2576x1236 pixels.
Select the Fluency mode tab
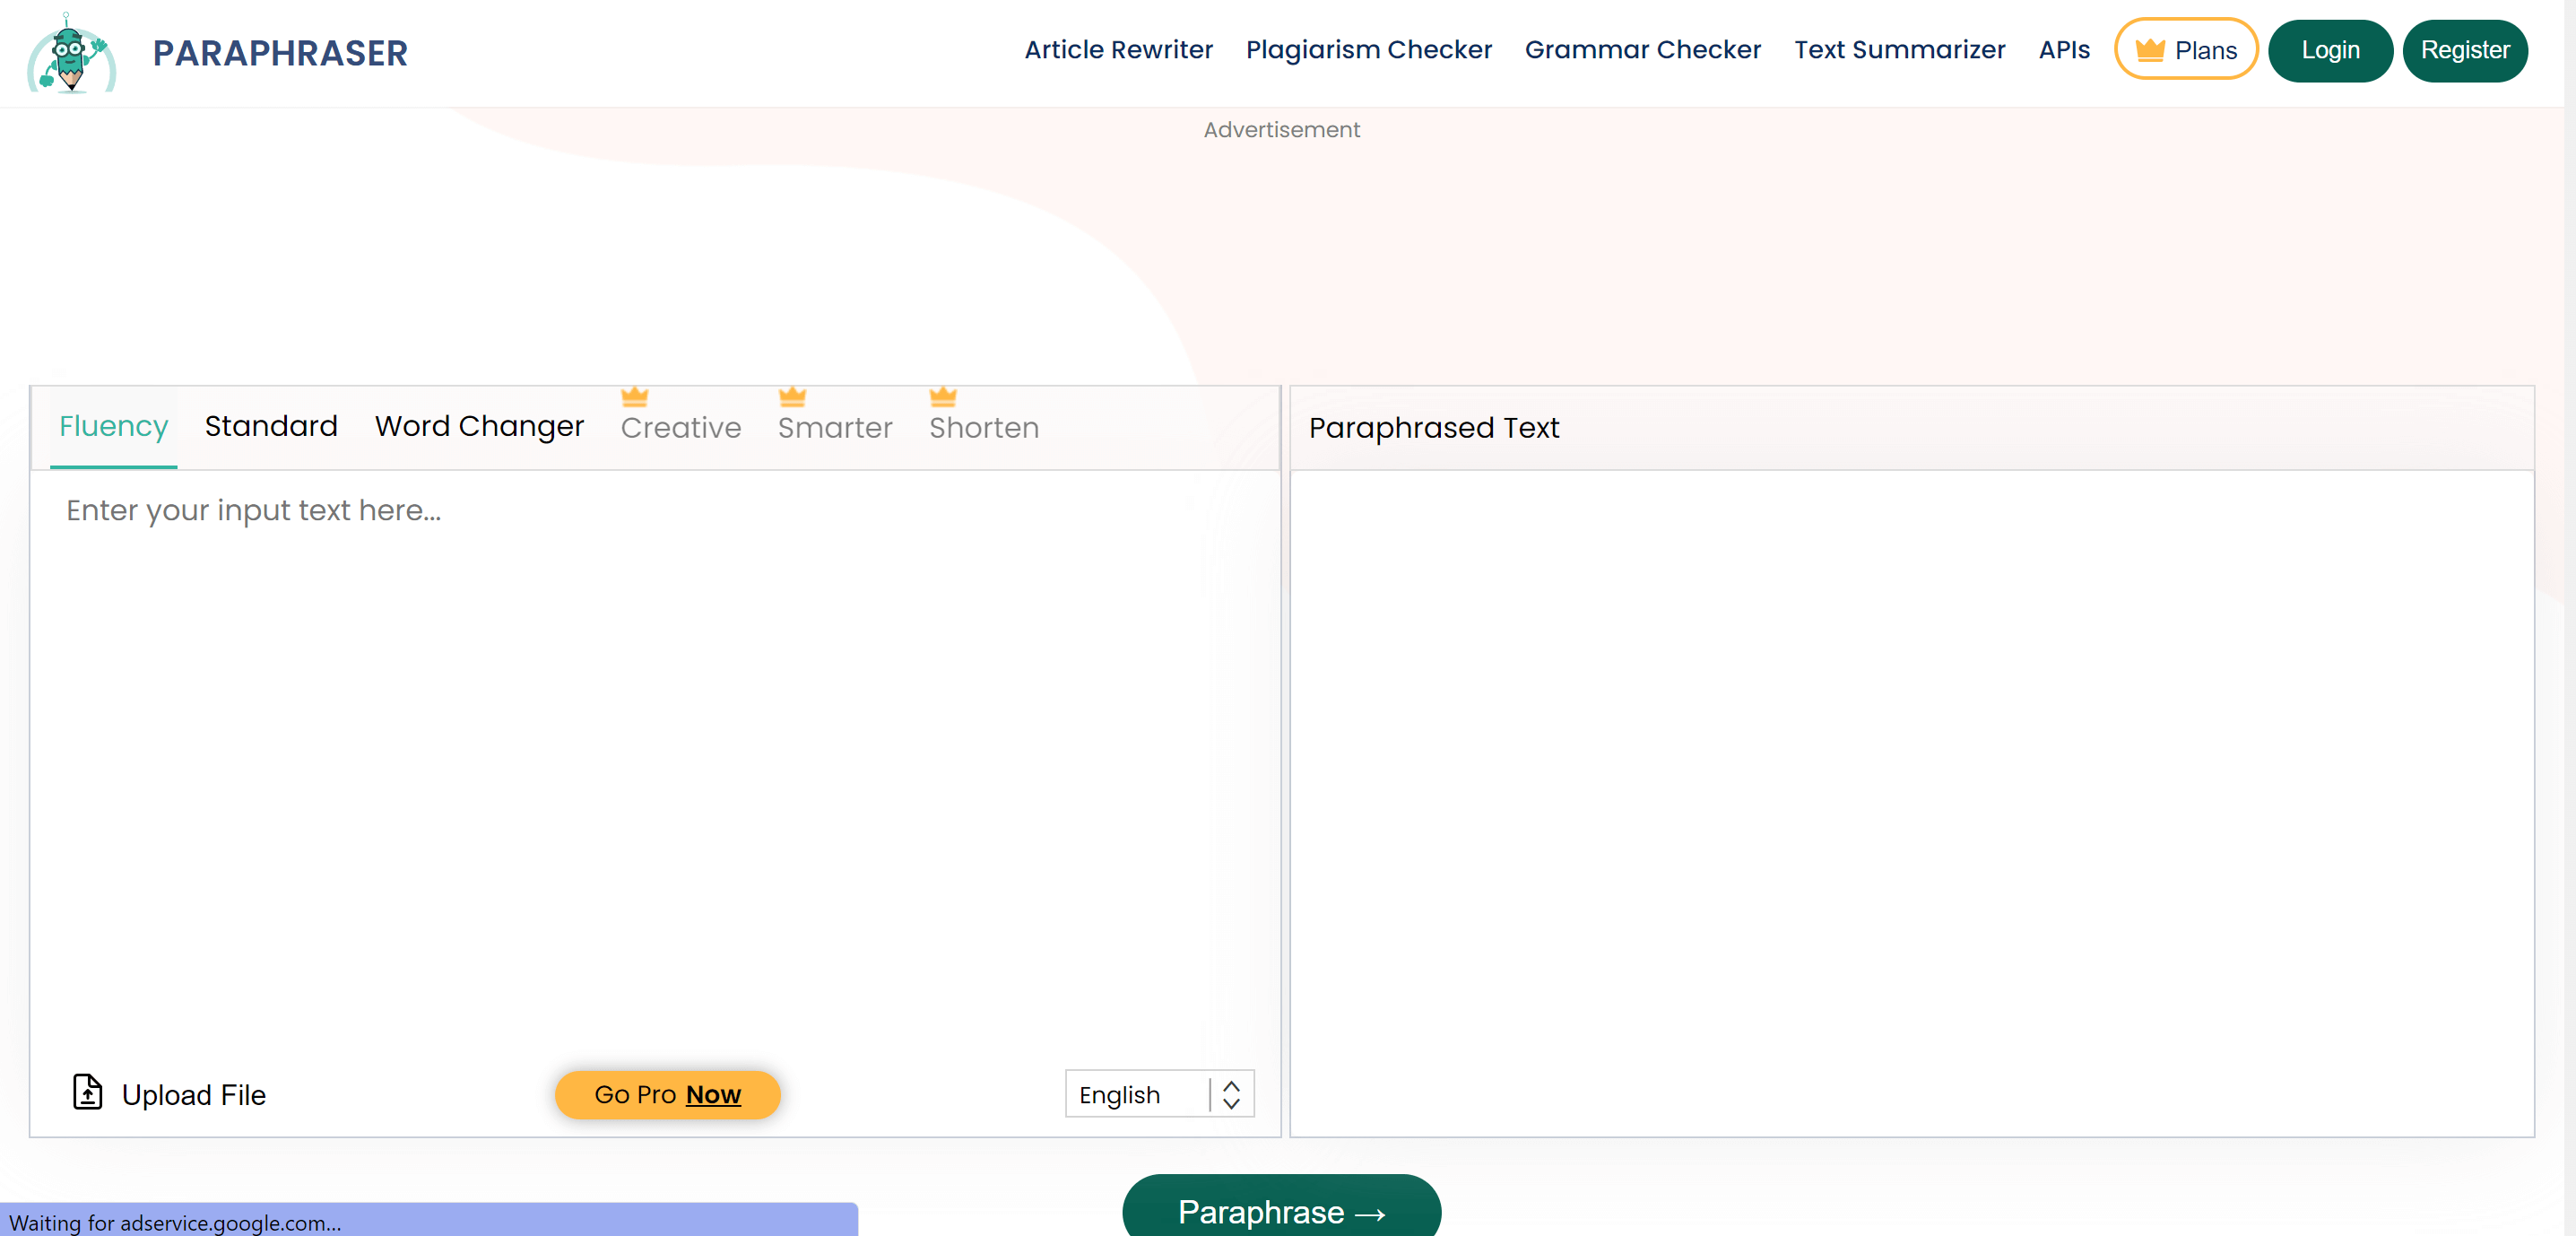click(113, 426)
